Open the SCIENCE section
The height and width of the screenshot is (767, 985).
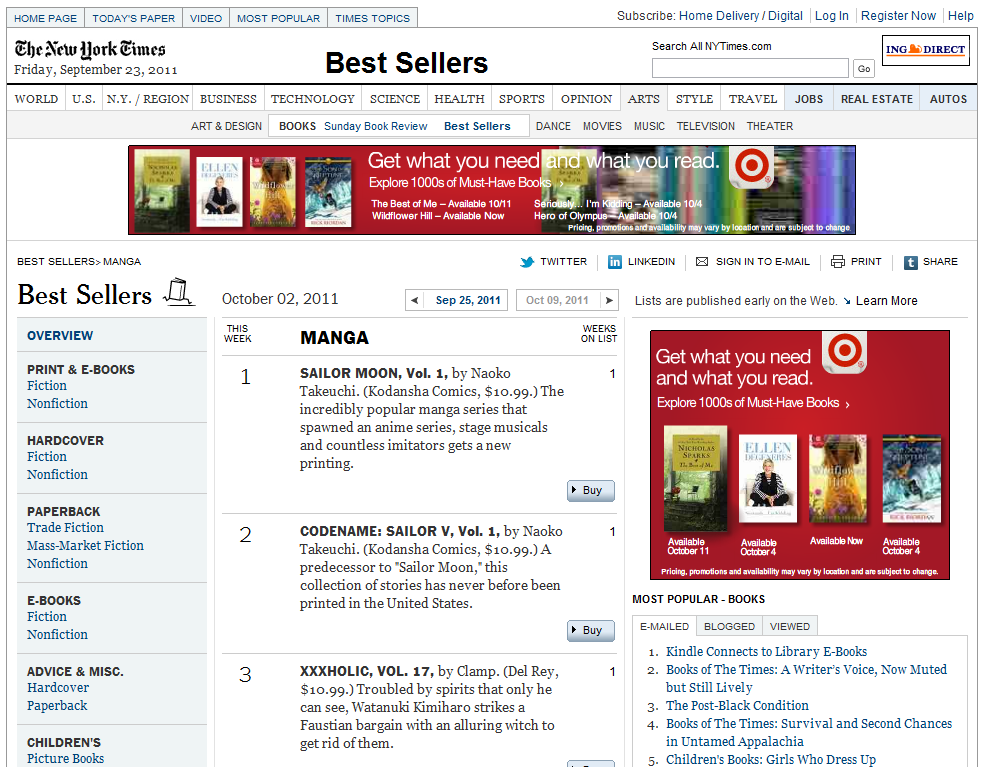point(395,99)
